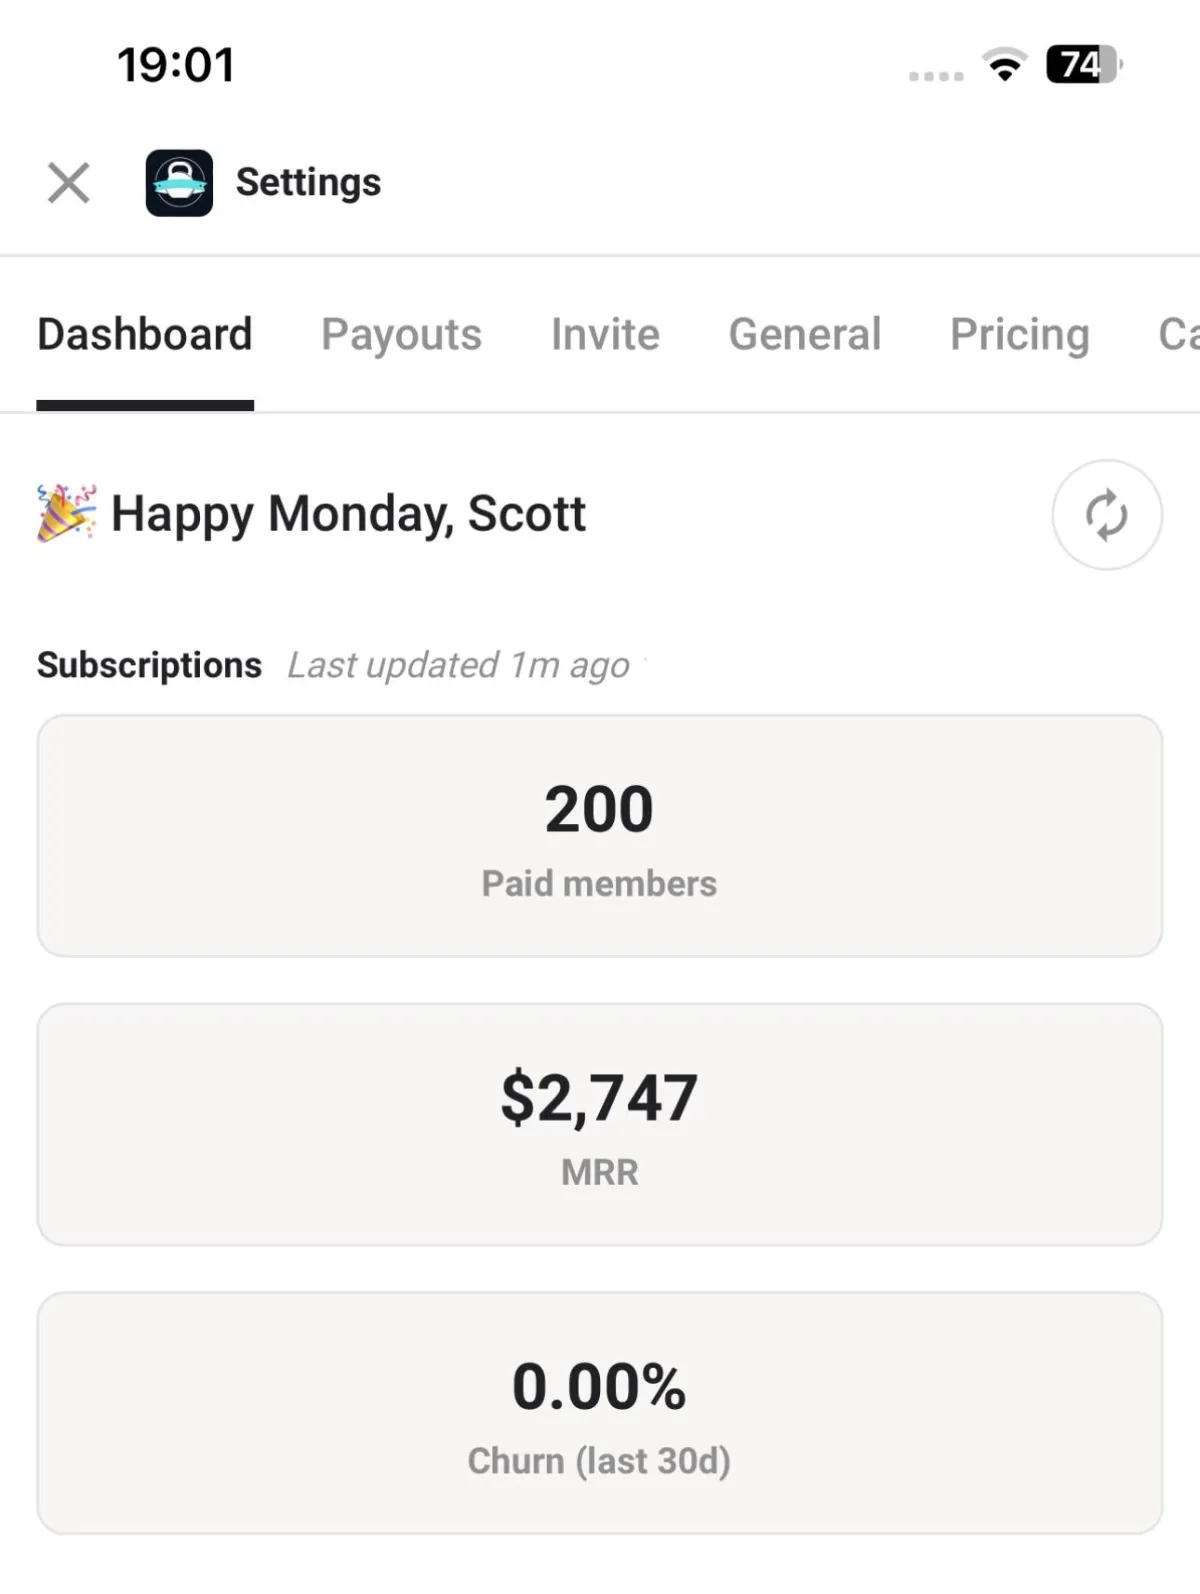The image size is (1200, 1594).
Task: Open the 200 Paid members card
Action: click(x=600, y=836)
